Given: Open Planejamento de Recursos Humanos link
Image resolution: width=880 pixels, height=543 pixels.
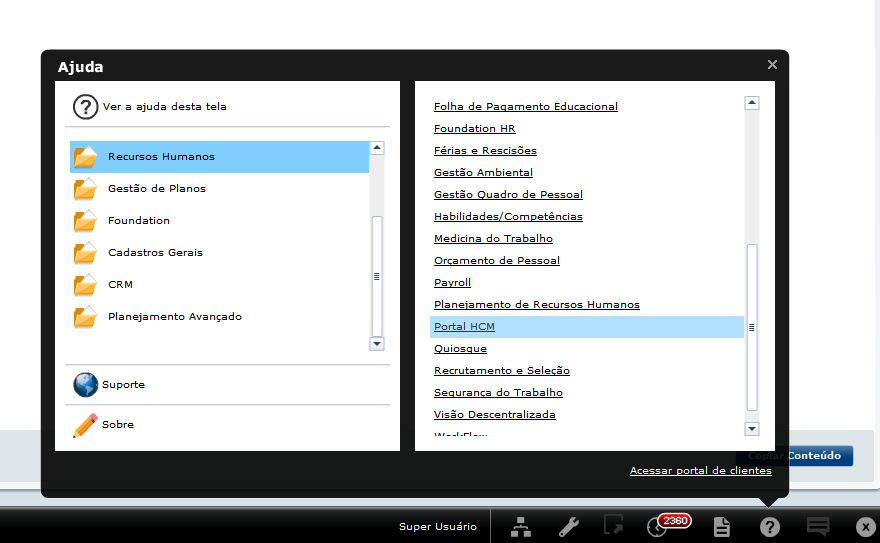Looking at the screenshot, I should (537, 305).
